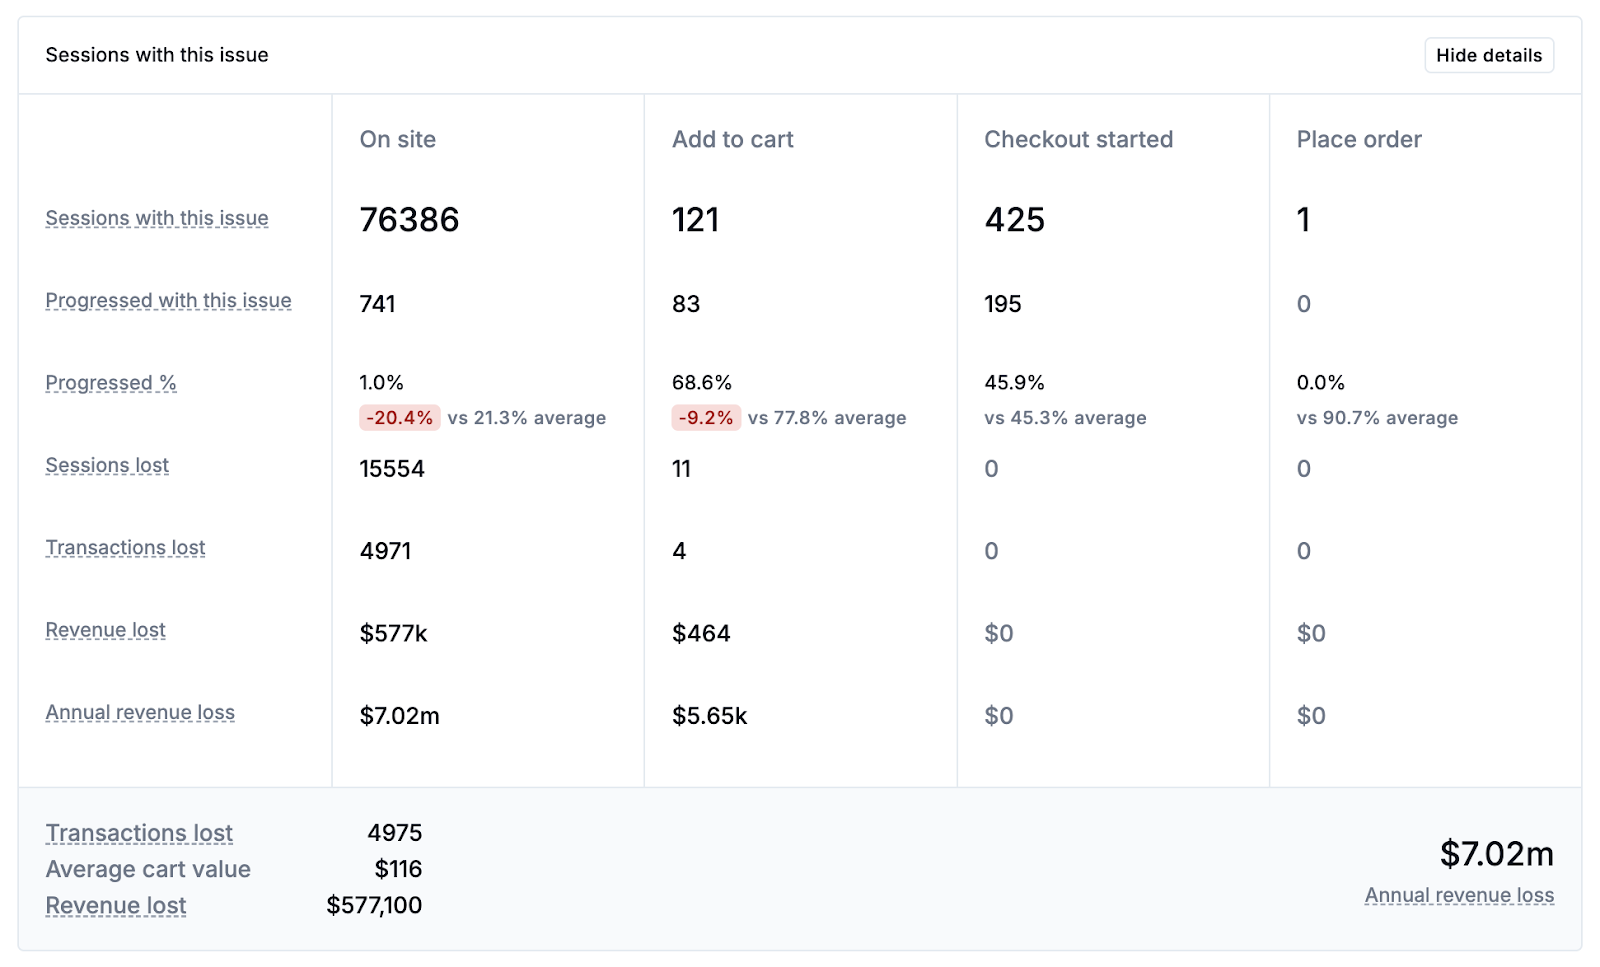Click the Hide details button
This screenshot has width=1600, height=967.
tap(1488, 55)
